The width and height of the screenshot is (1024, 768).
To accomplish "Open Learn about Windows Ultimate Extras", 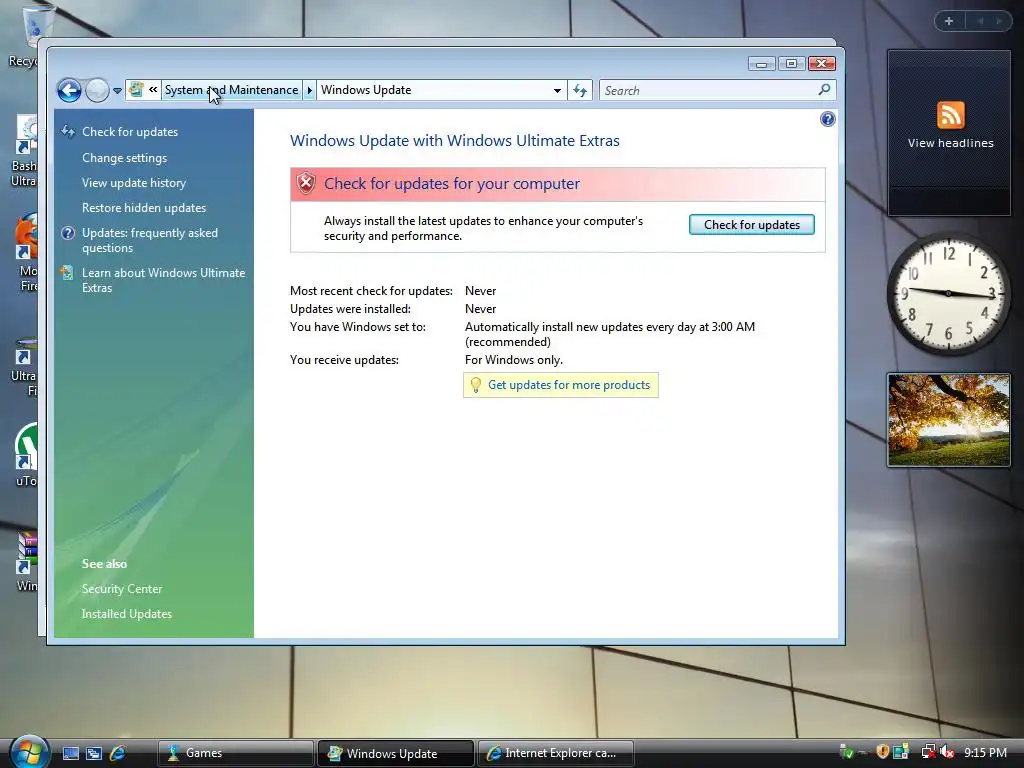I will coord(163,280).
